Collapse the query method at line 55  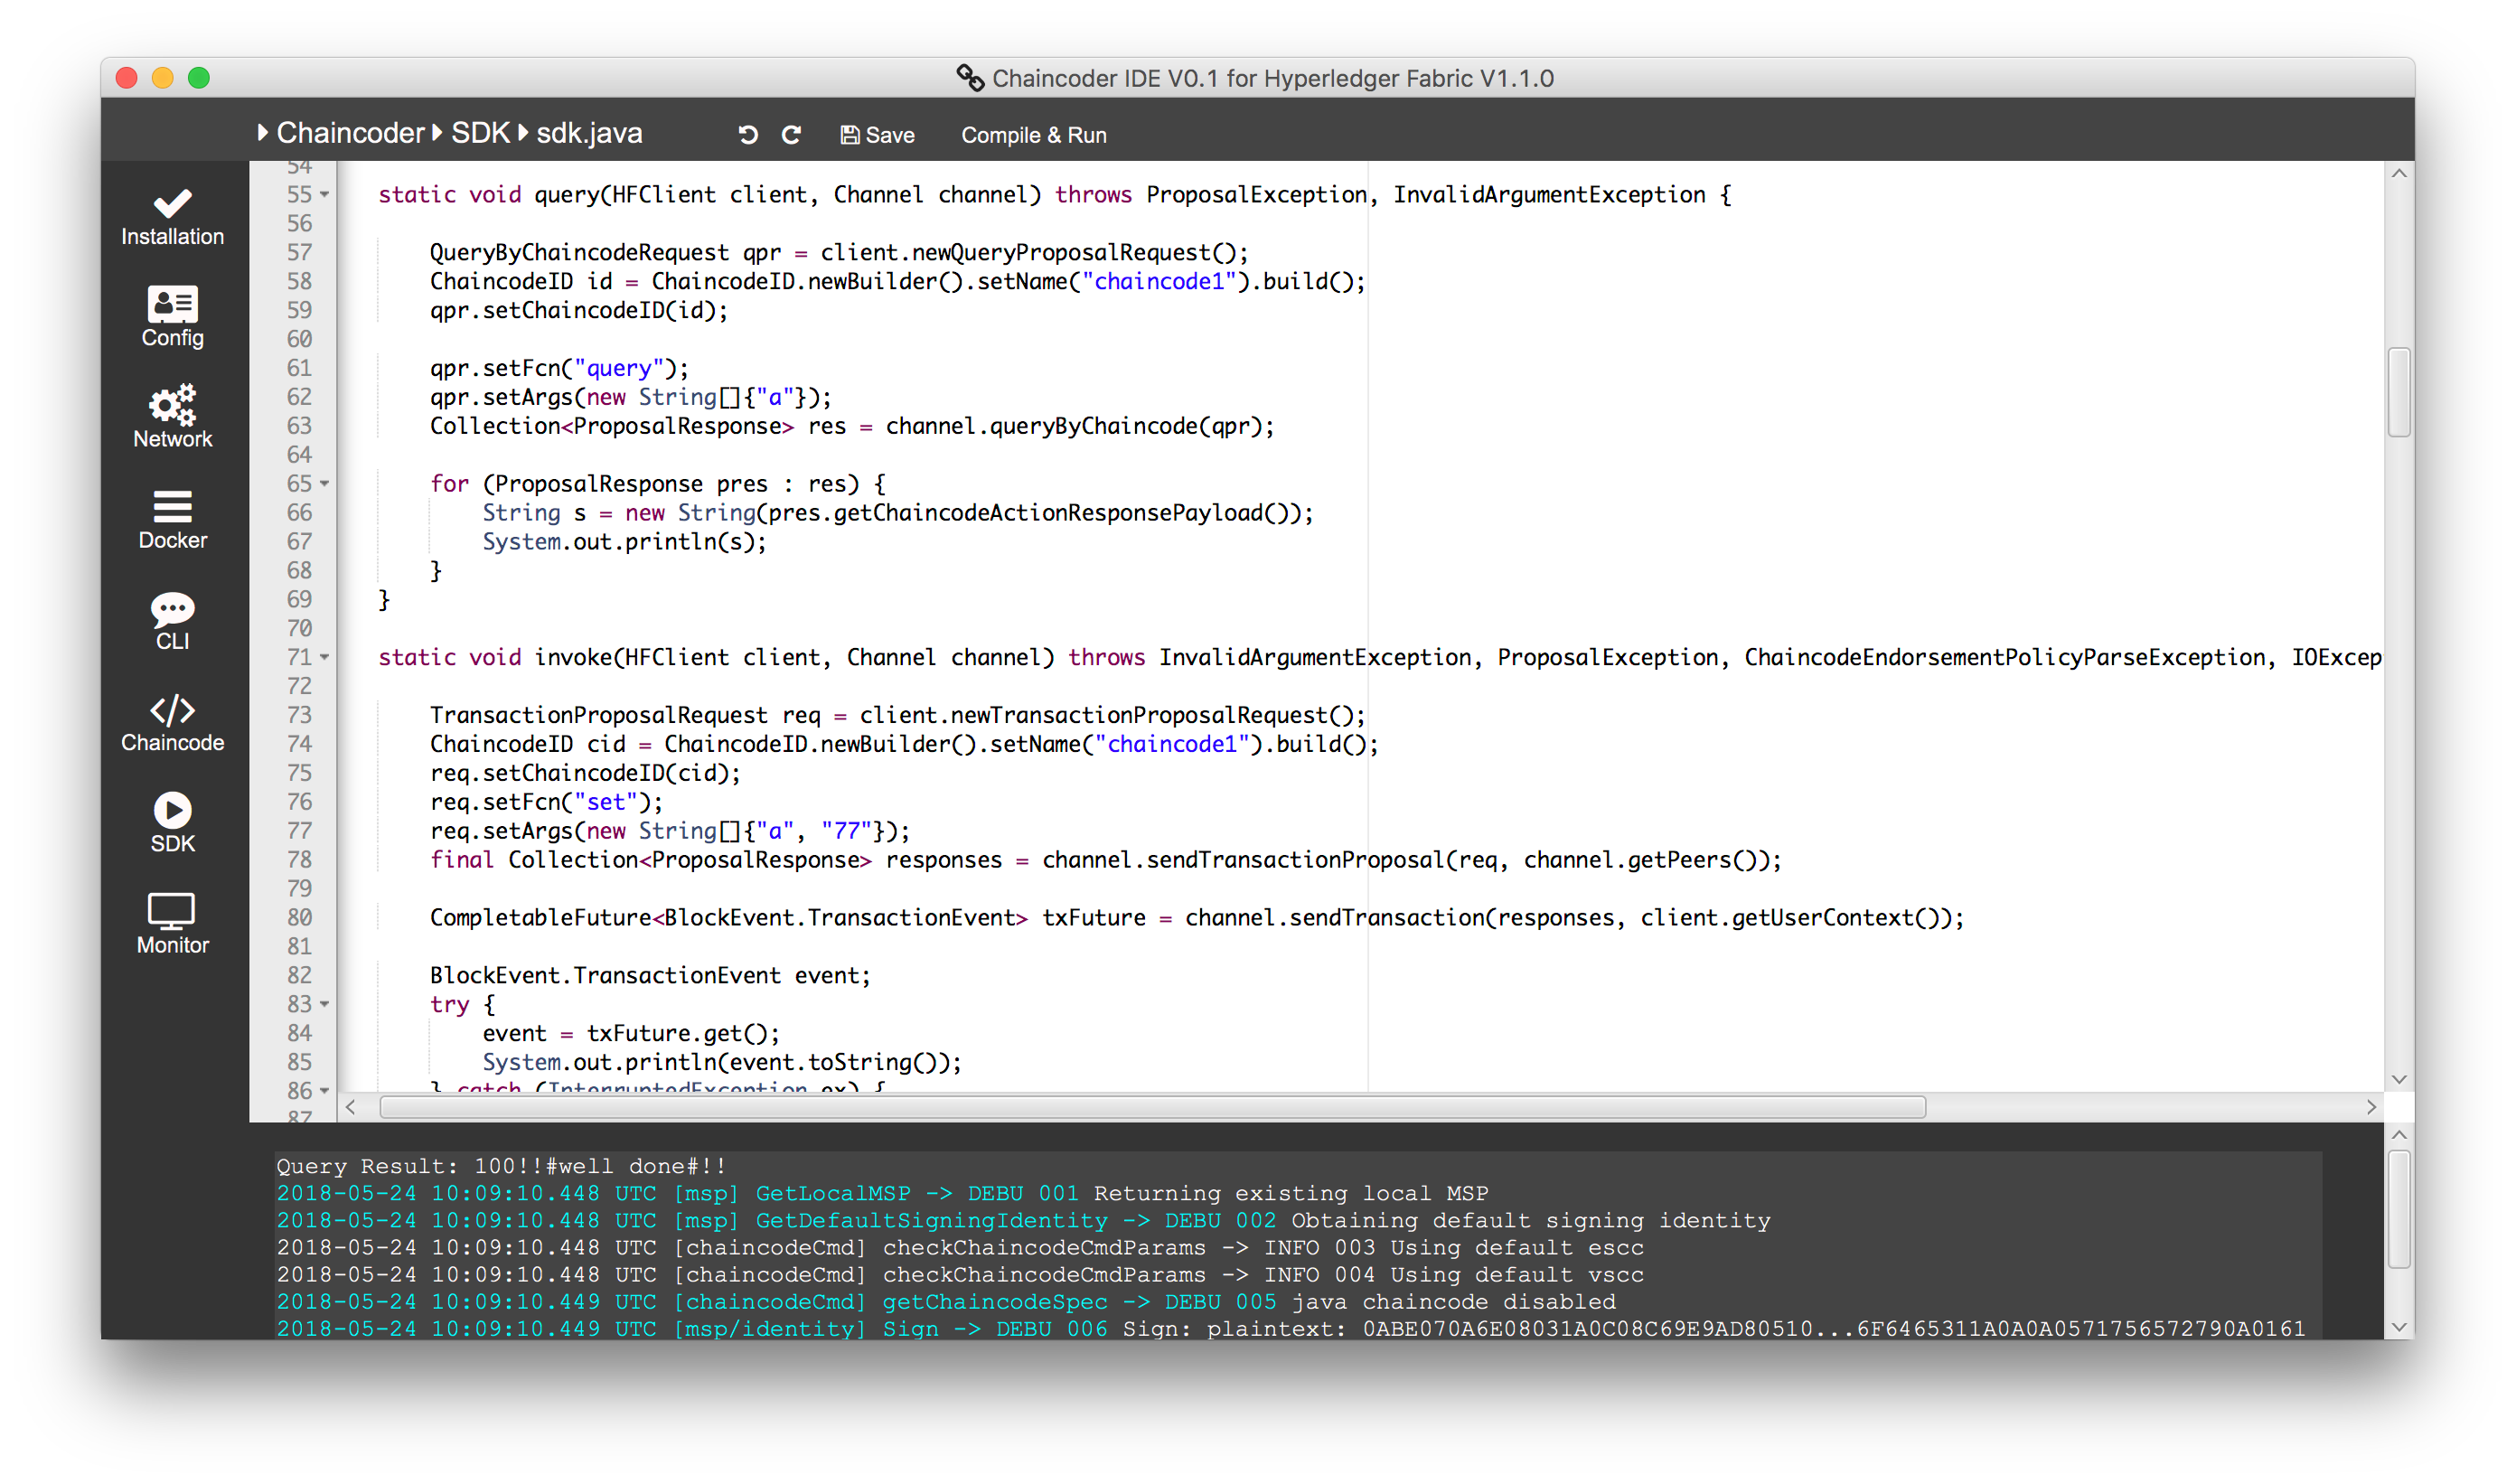click(x=325, y=195)
